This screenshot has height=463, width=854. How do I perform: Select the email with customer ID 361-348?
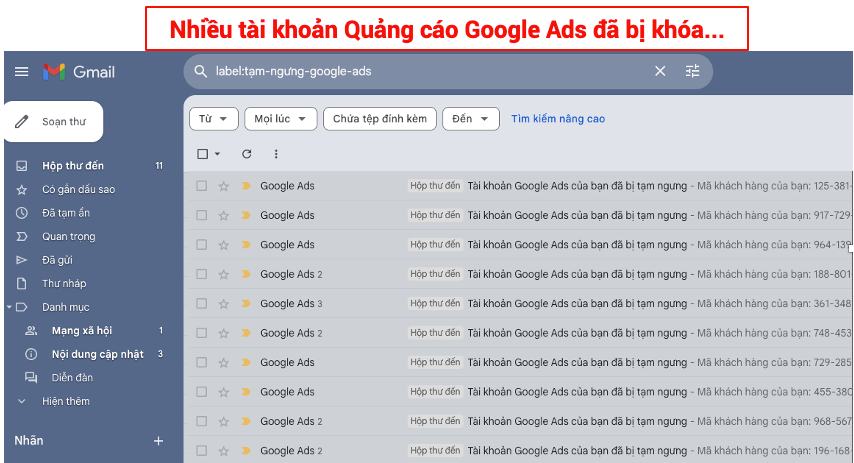coord(202,303)
